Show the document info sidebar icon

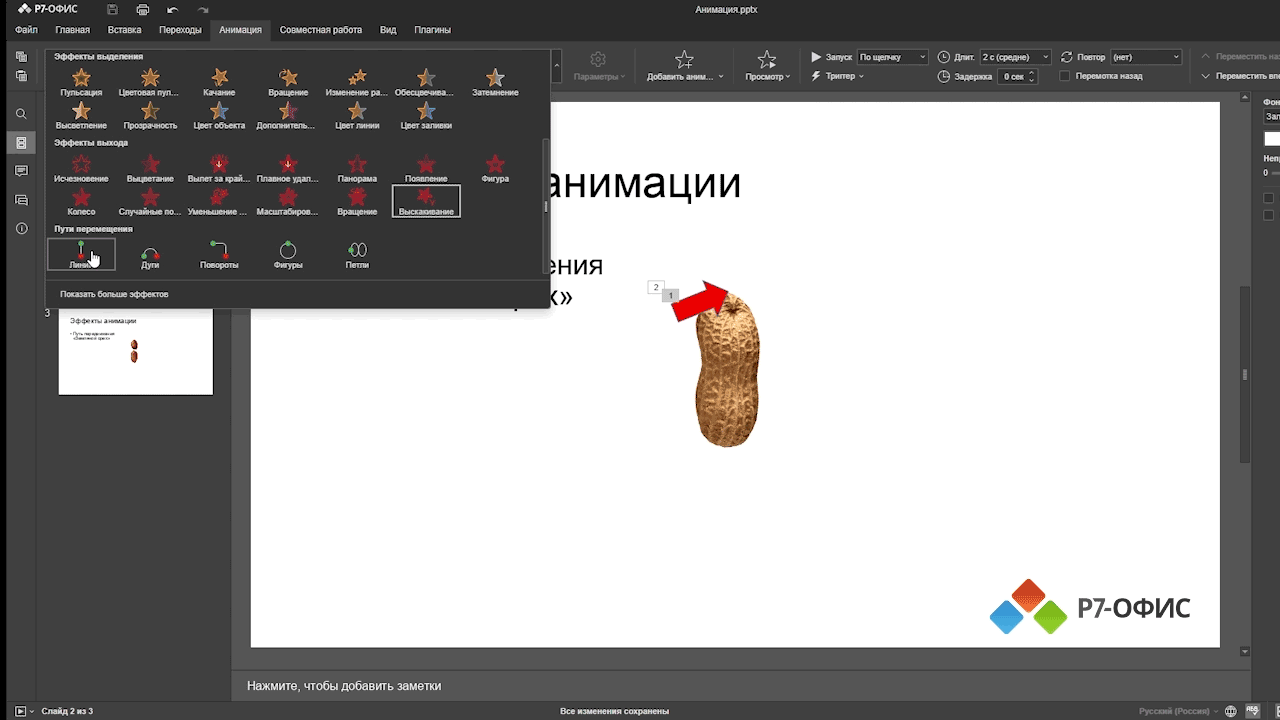(x=21, y=229)
